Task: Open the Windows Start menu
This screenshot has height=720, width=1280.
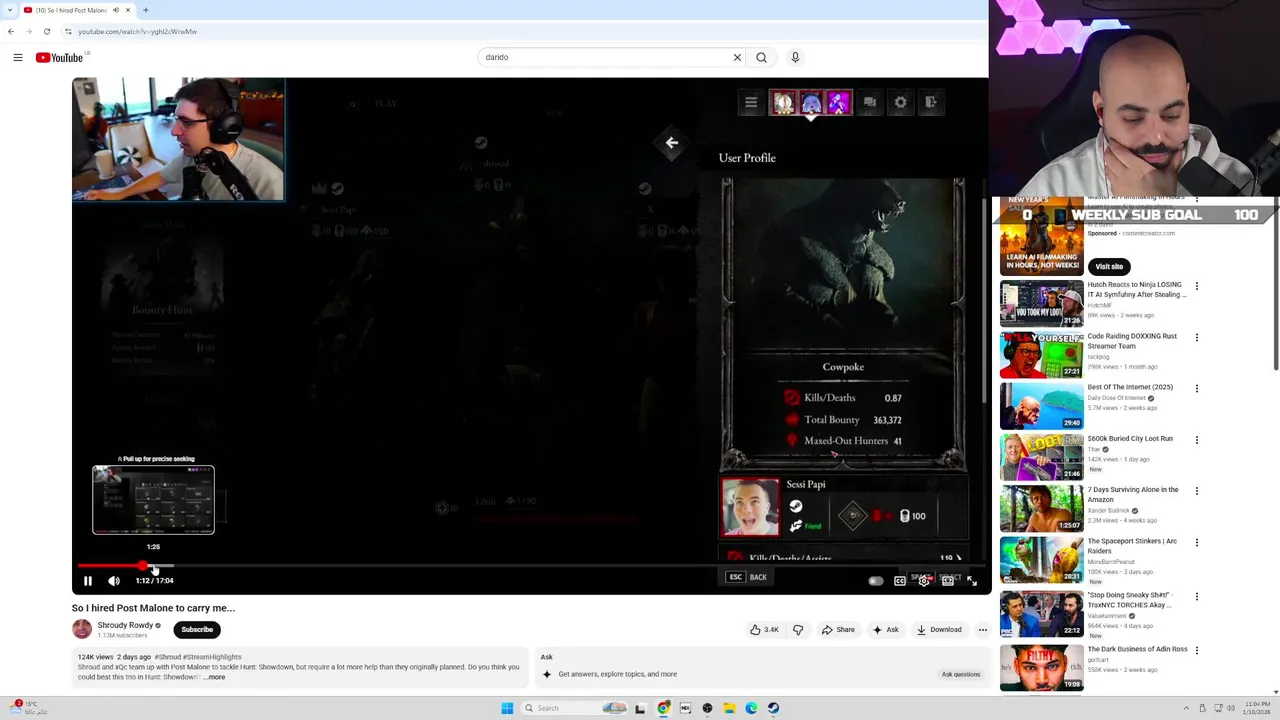Action: click(507, 708)
